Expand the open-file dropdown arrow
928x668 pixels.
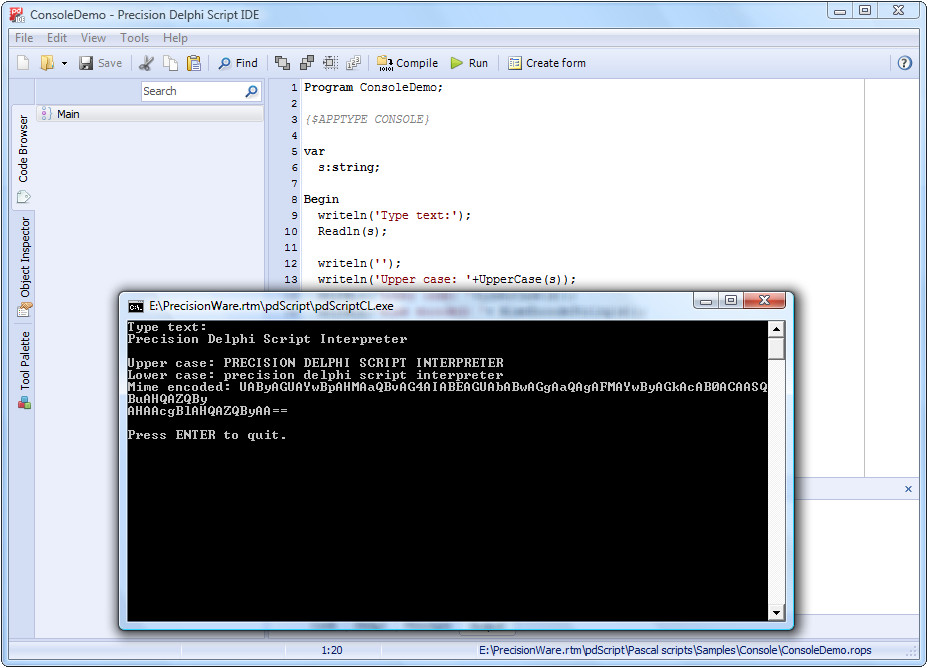(64, 63)
